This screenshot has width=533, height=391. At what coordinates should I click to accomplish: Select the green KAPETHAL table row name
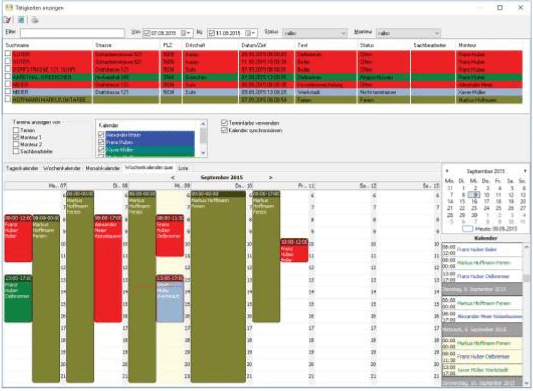click(x=52, y=77)
